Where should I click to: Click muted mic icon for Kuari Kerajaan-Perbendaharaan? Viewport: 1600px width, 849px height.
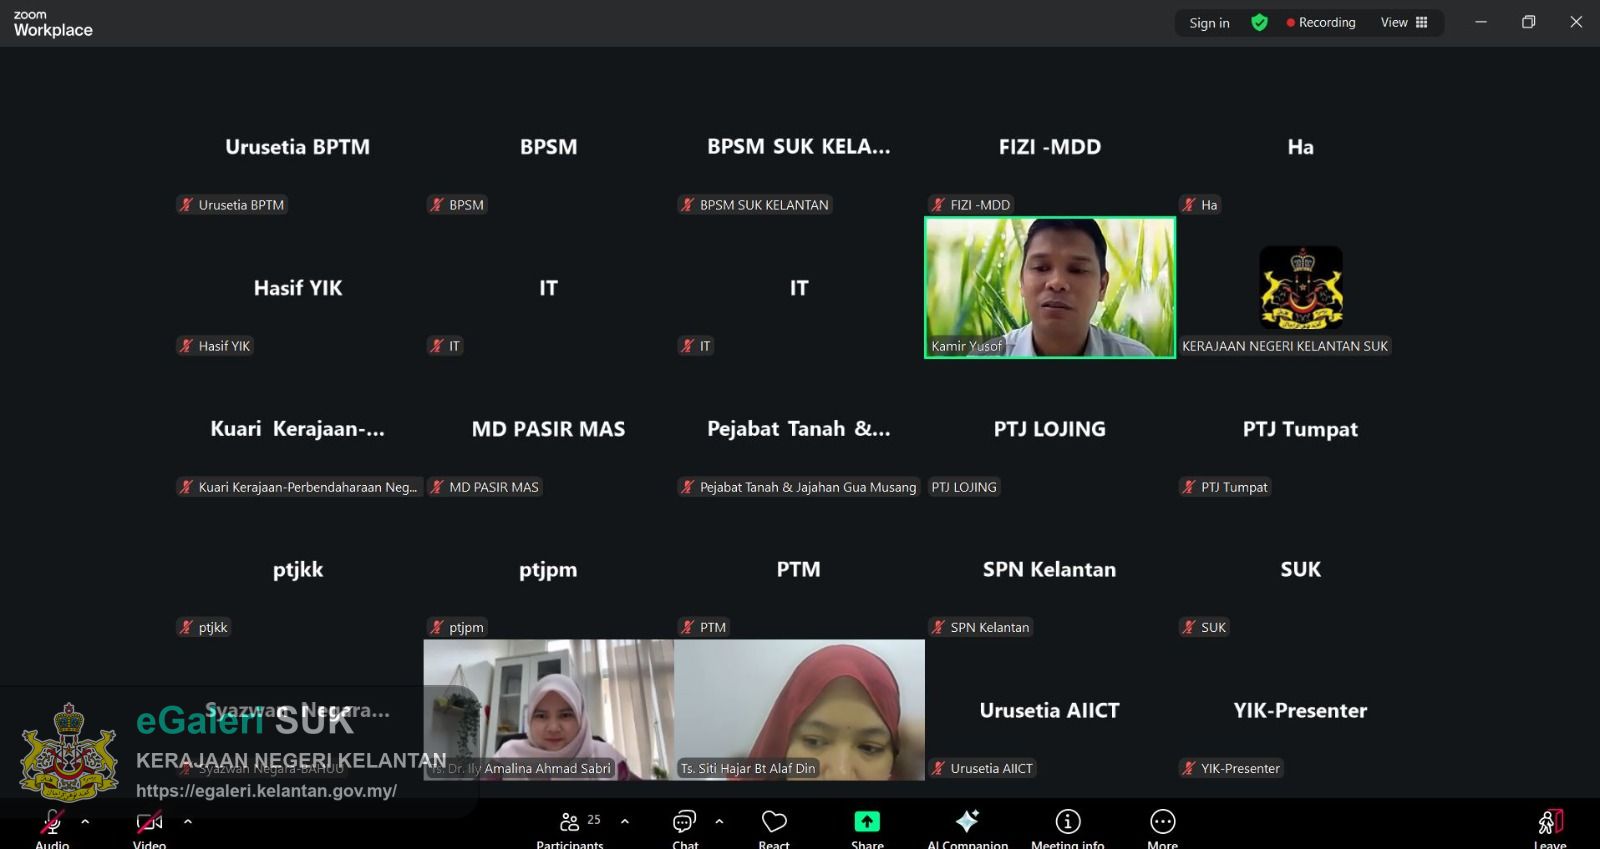186,487
